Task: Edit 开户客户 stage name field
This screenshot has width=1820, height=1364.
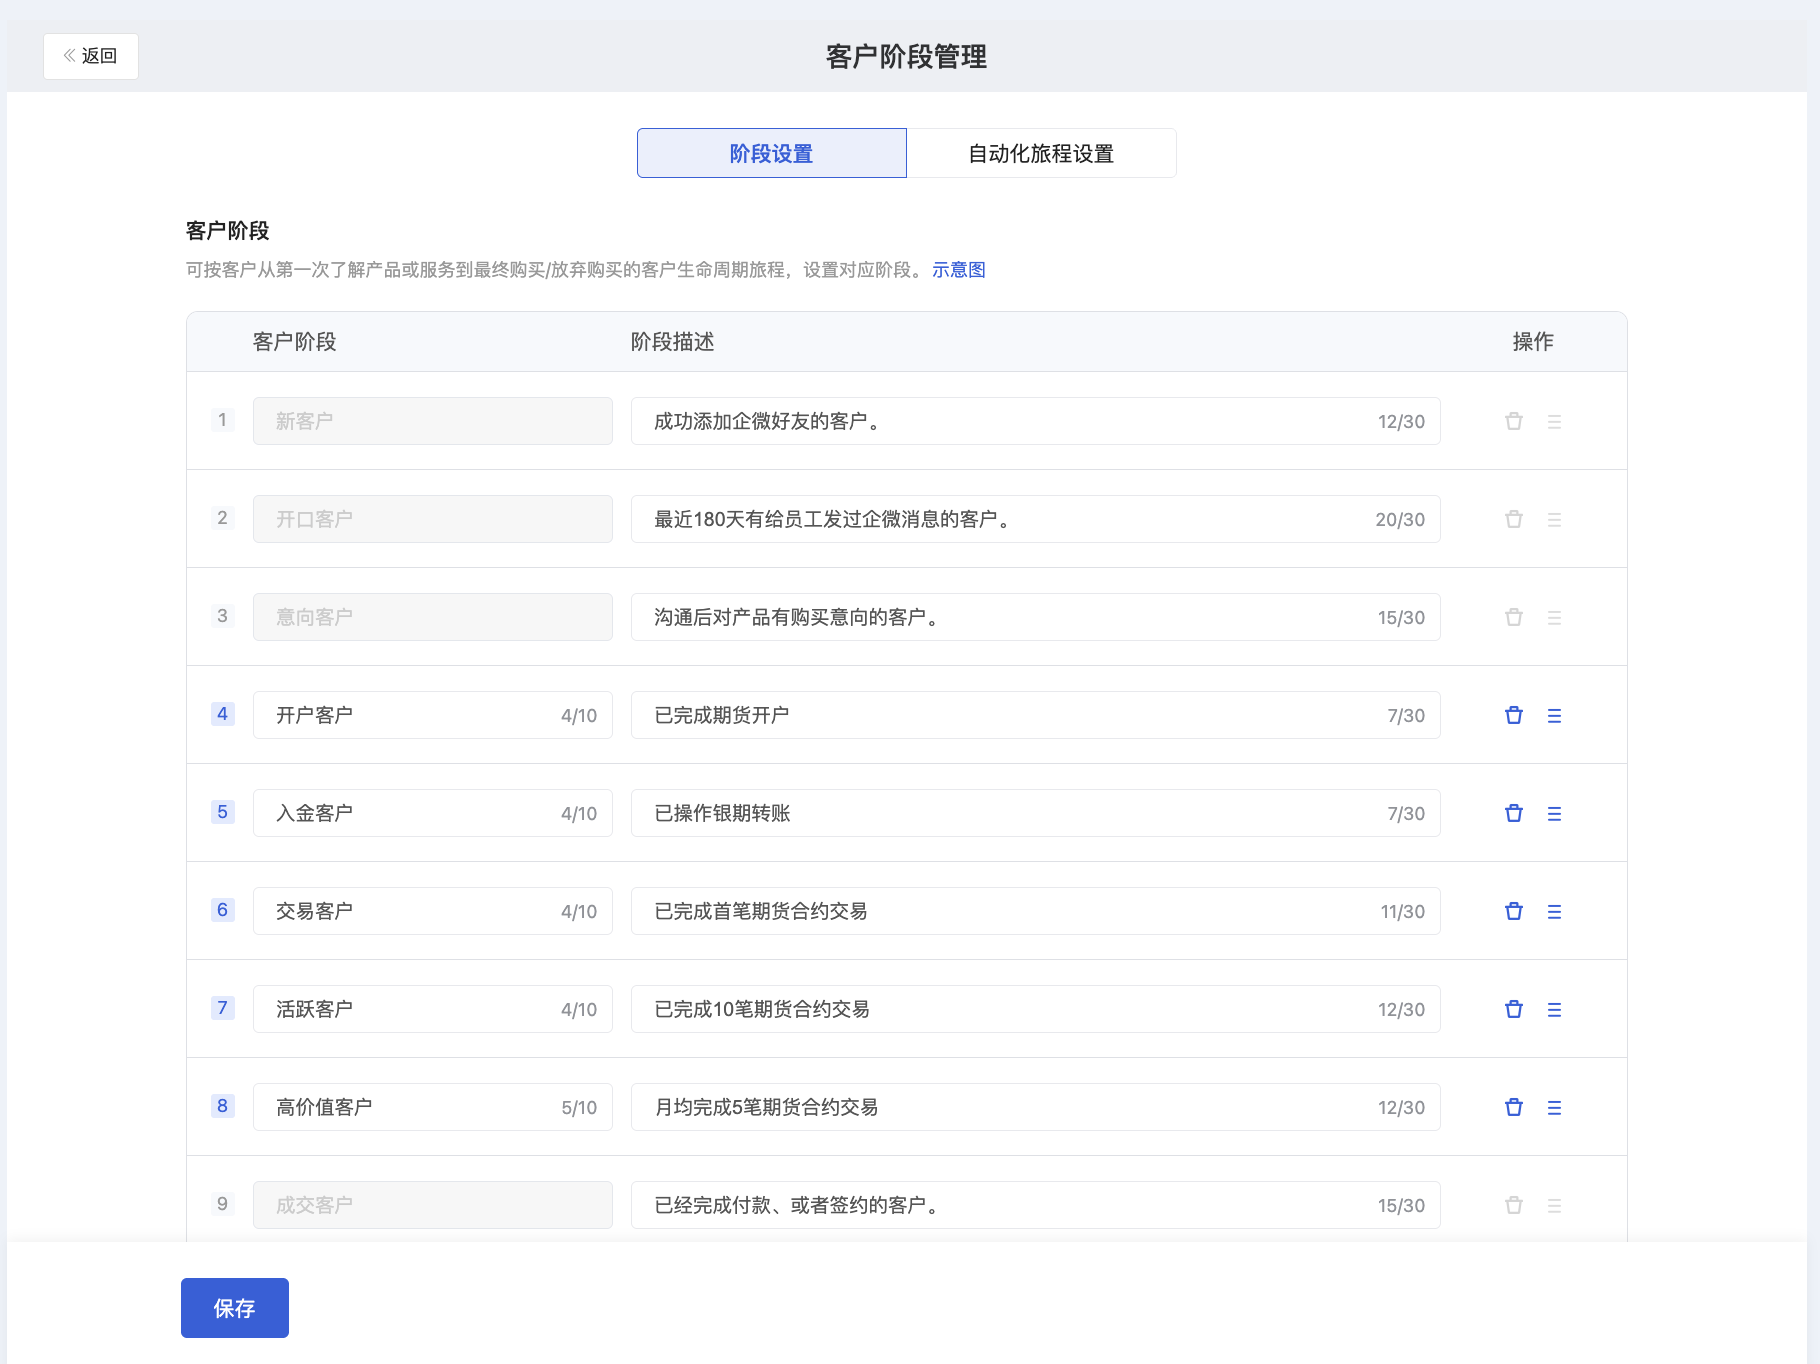Action: (433, 715)
